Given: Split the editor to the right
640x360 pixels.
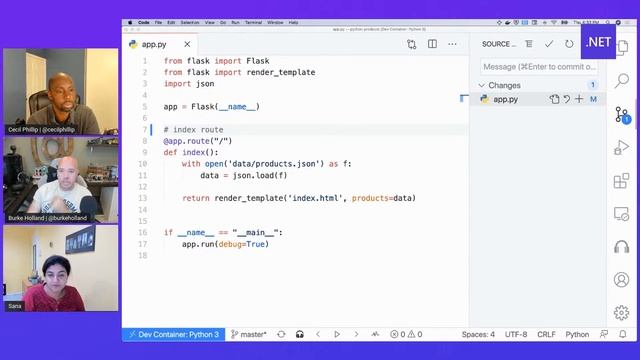Looking at the screenshot, I should point(432,44).
